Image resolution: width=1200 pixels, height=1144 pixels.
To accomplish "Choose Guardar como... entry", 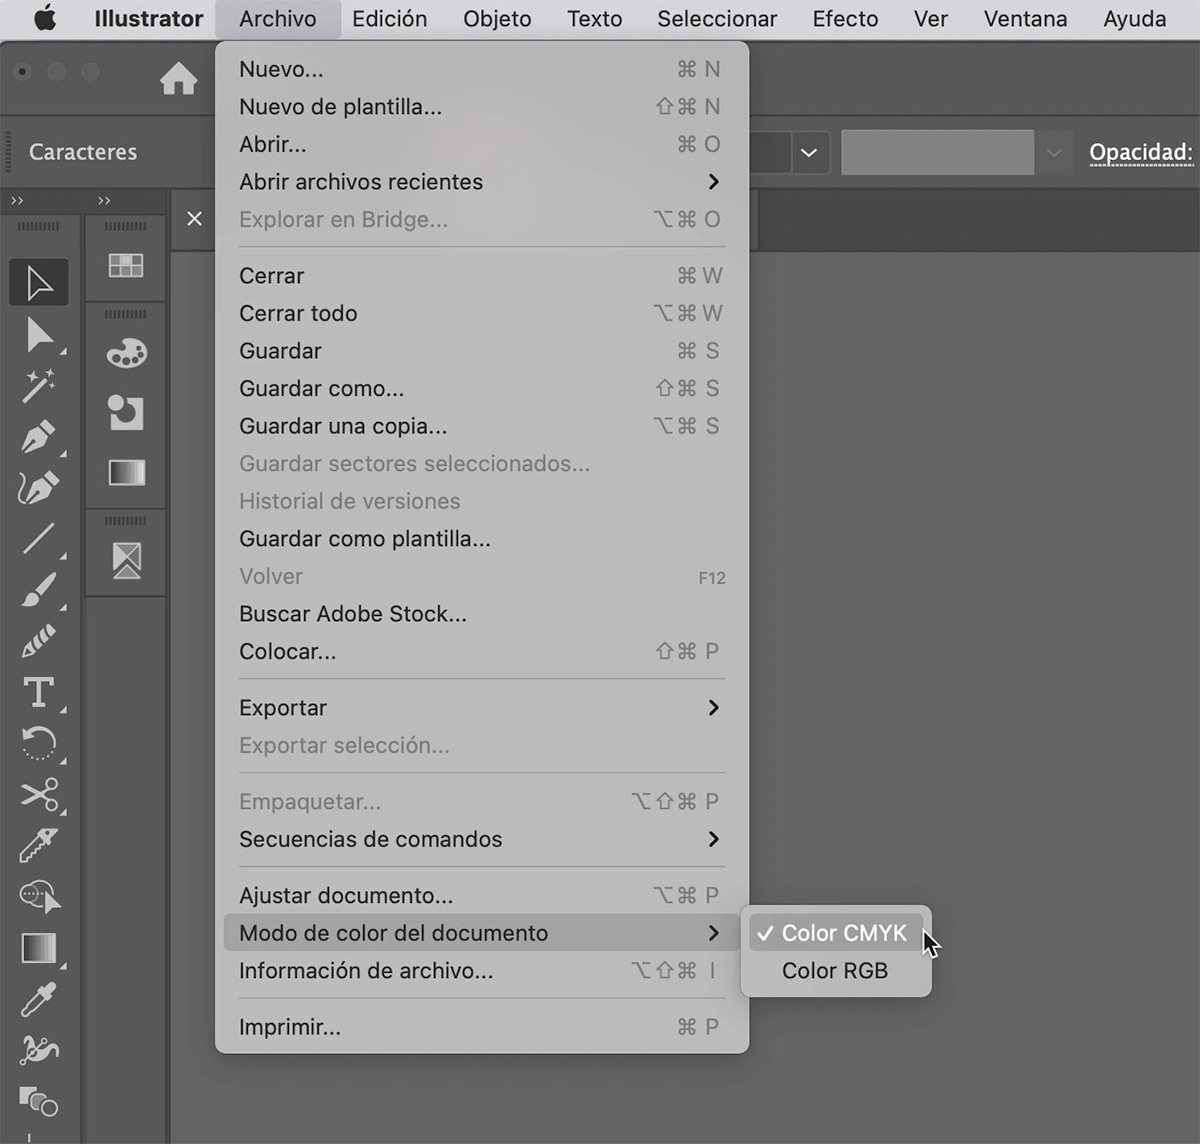I will click(482, 388).
